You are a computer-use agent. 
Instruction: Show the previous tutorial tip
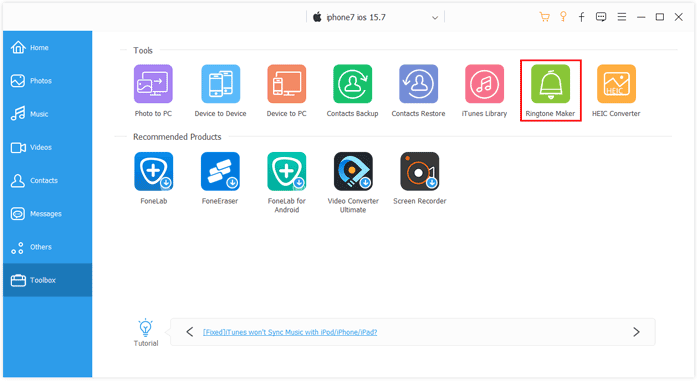pyautogui.click(x=190, y=332)
